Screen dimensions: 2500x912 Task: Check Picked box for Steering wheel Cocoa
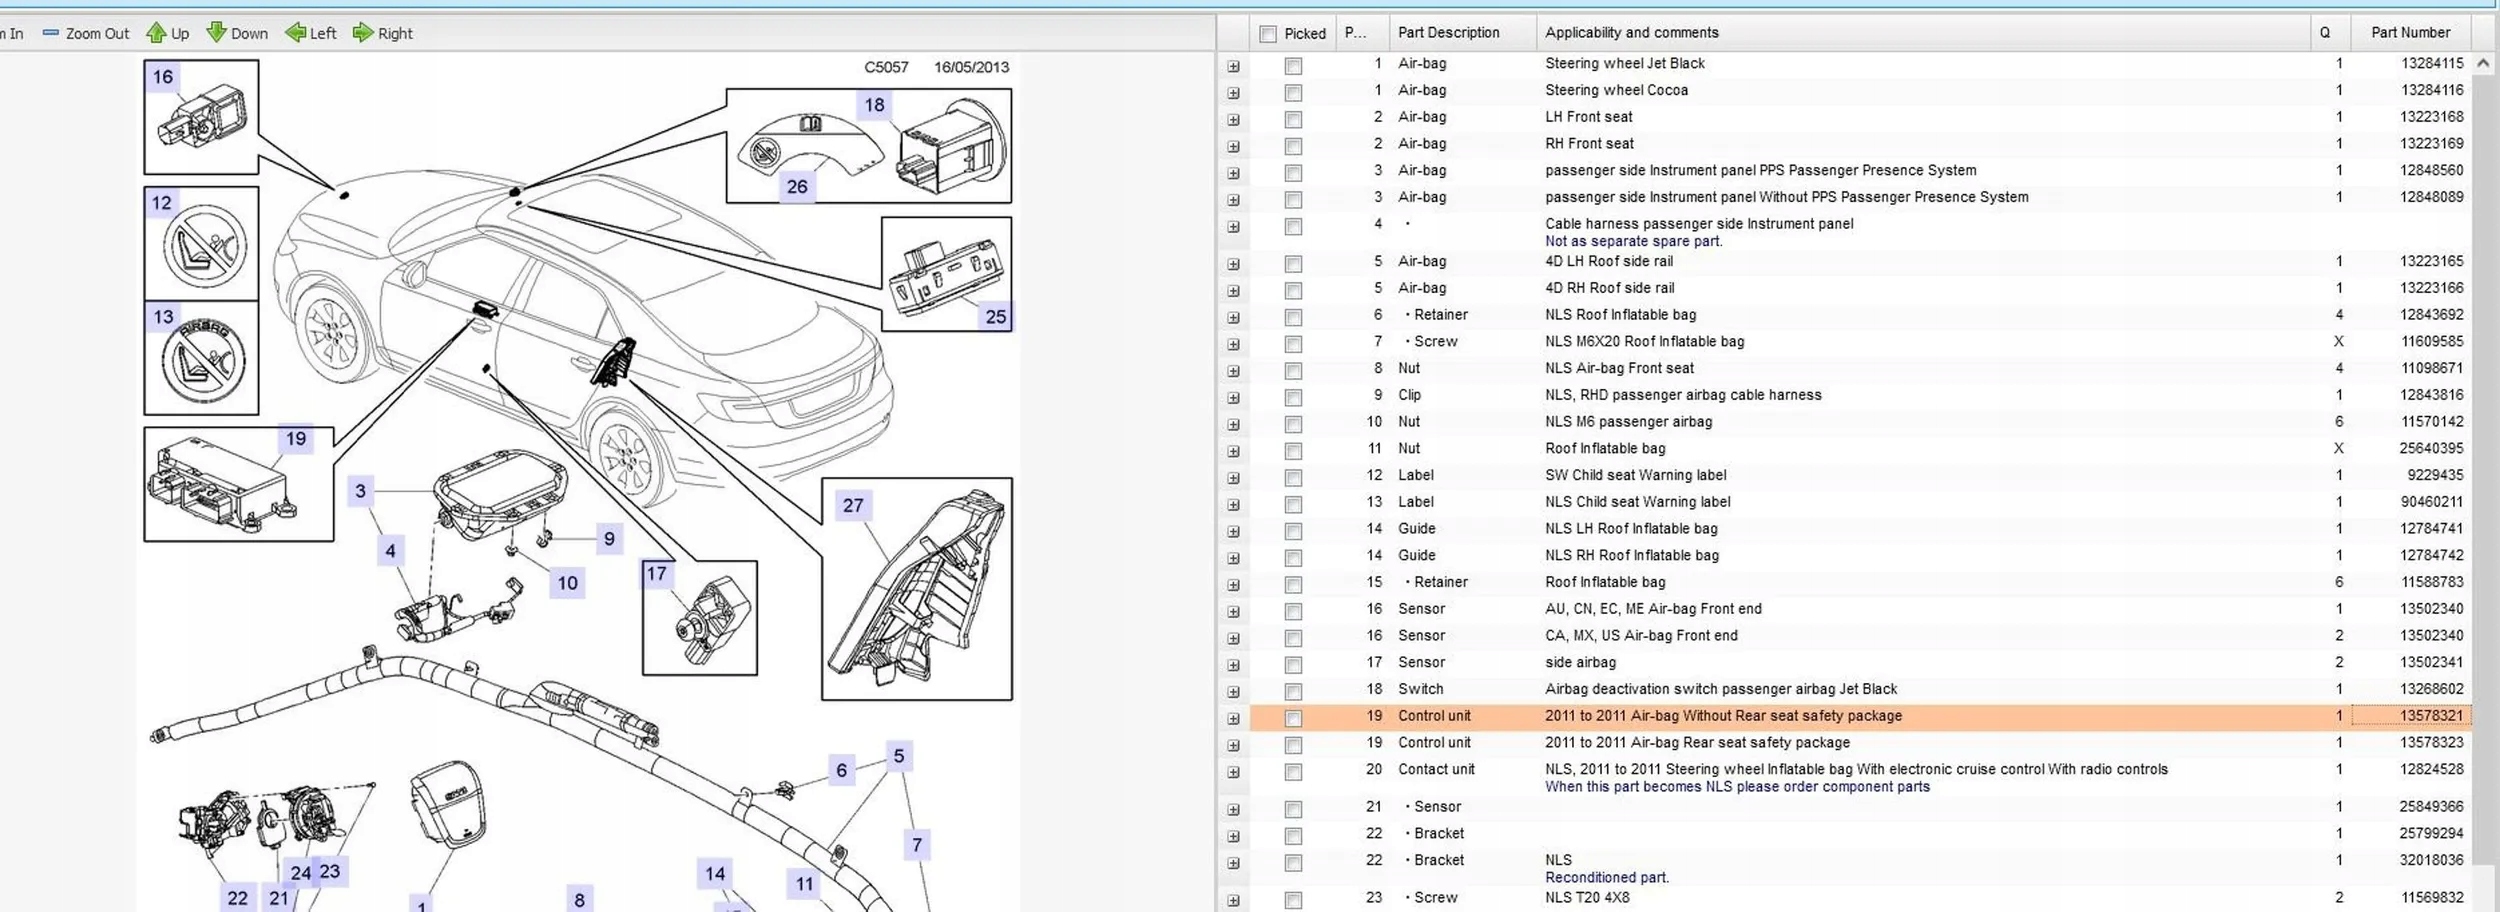[x=1293, y=93]
